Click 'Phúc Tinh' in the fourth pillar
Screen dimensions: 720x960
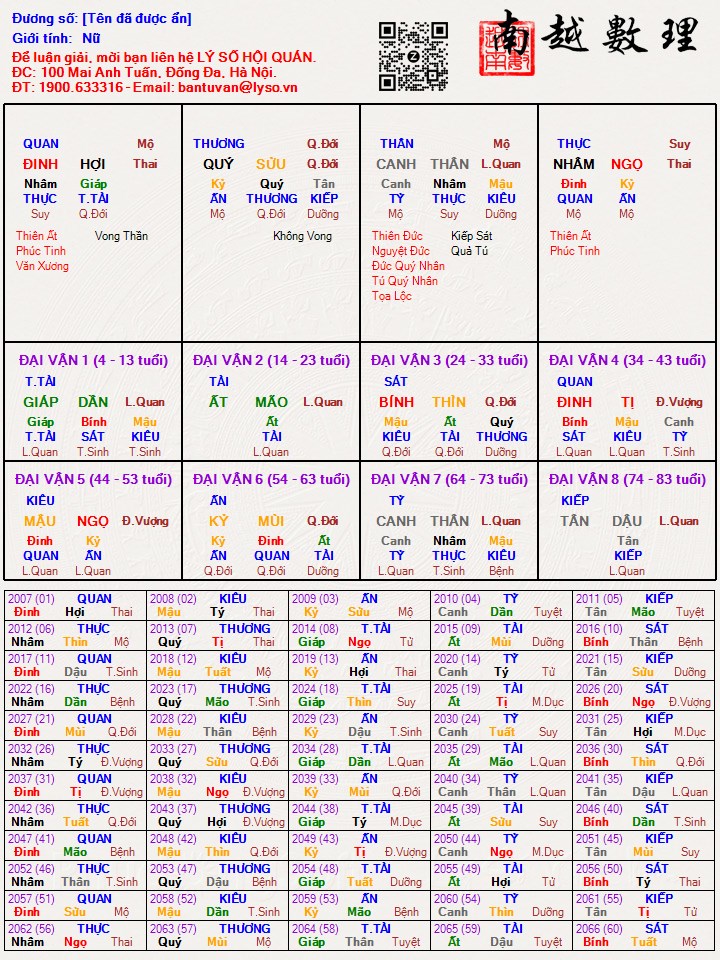pyautogui.click(x=575, y=250)
